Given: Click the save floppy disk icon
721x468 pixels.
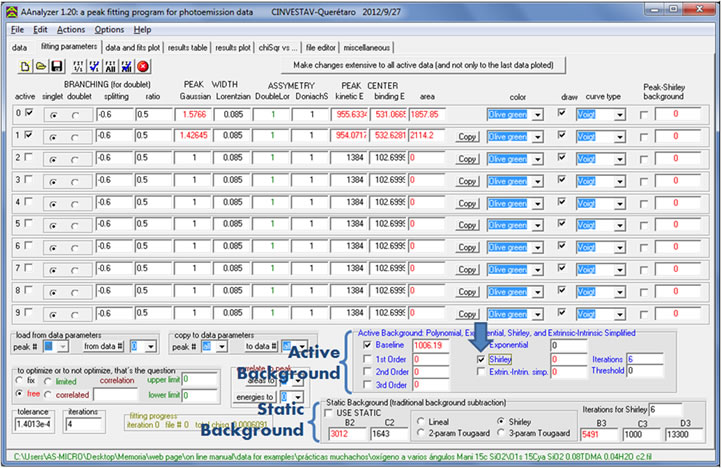Looking at the screenshot, I should tap(58, 66).
